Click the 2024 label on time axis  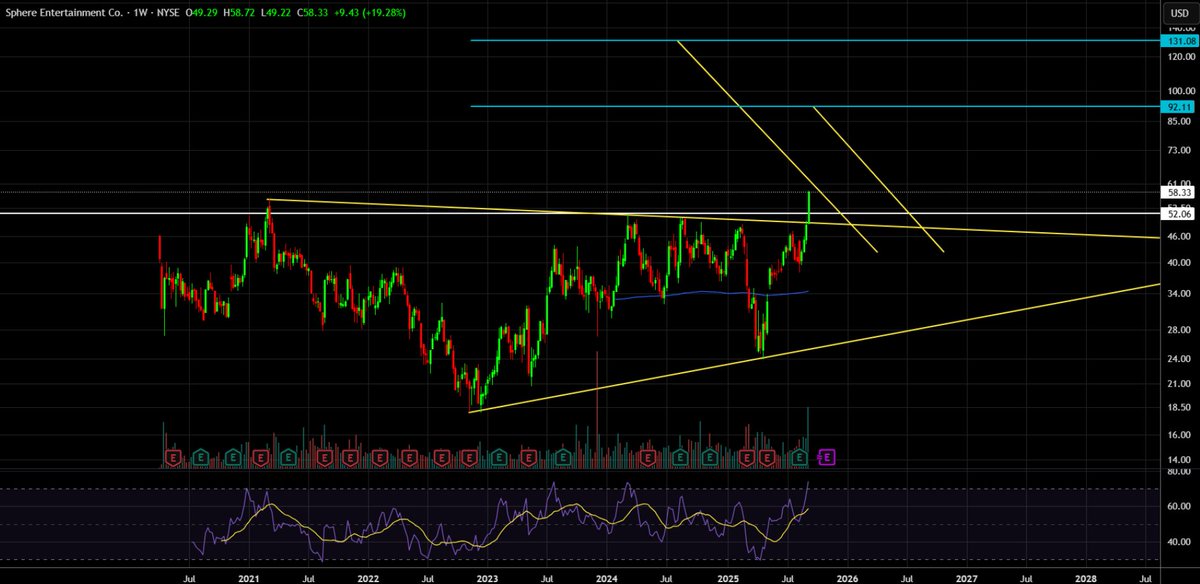click(606, 577)
